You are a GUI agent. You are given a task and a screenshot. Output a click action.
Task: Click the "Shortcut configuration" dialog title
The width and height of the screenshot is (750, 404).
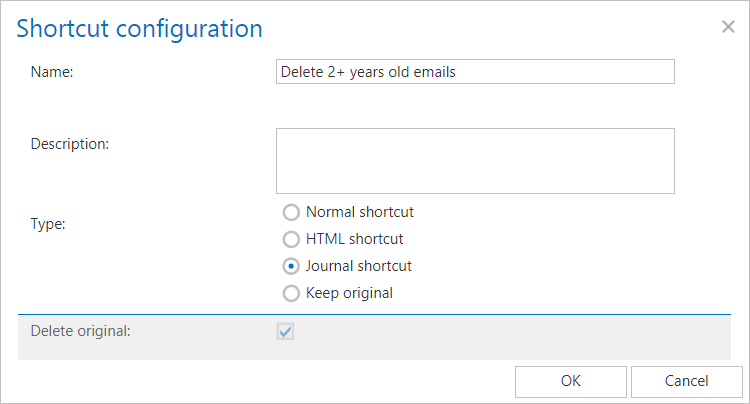pos(140,28)
